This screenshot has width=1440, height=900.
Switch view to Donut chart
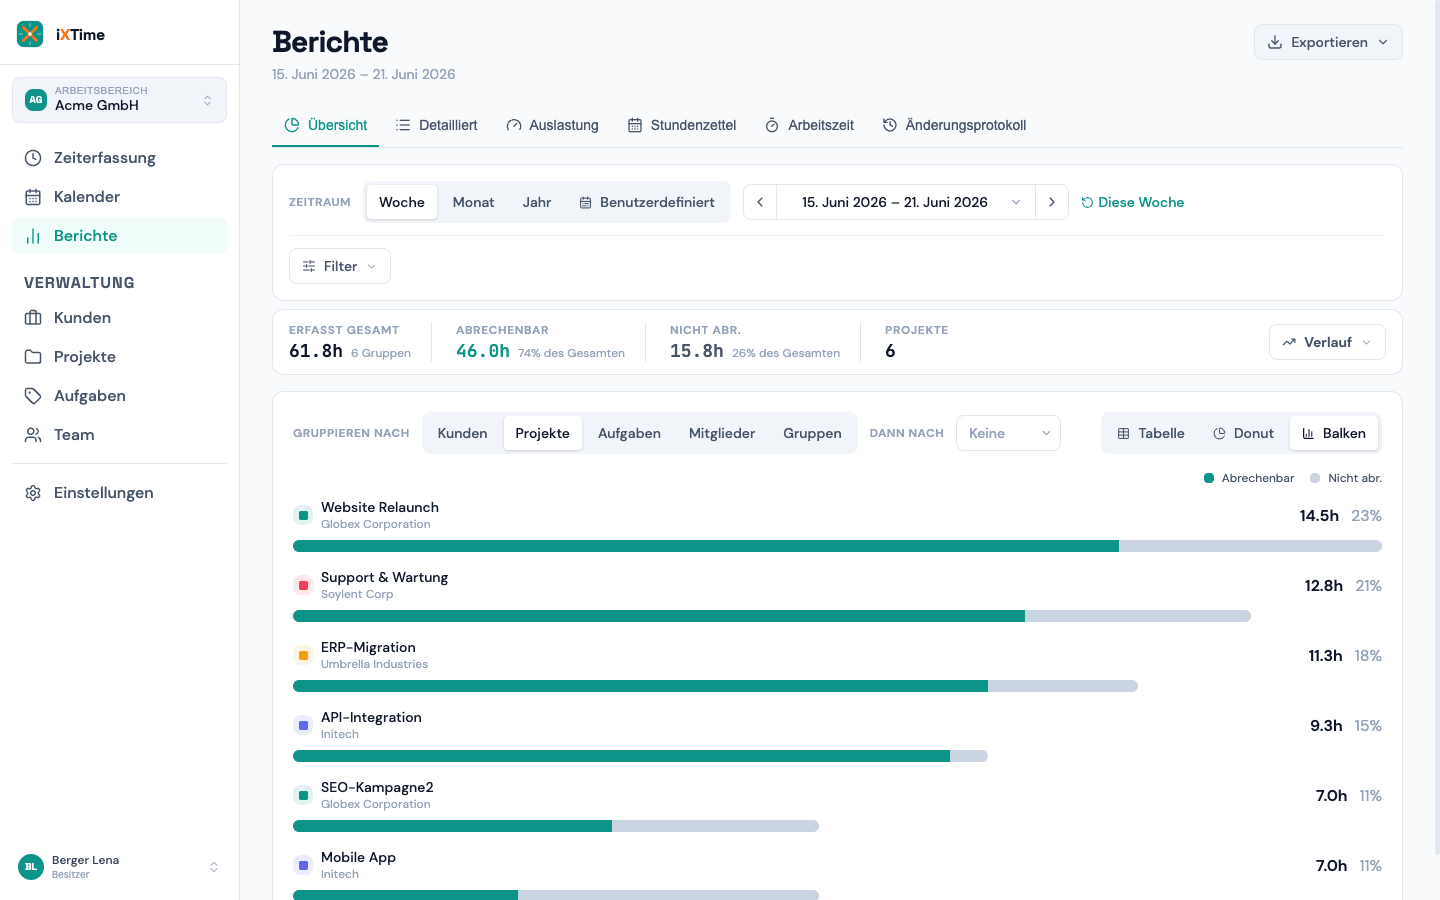coord(1244,433)
